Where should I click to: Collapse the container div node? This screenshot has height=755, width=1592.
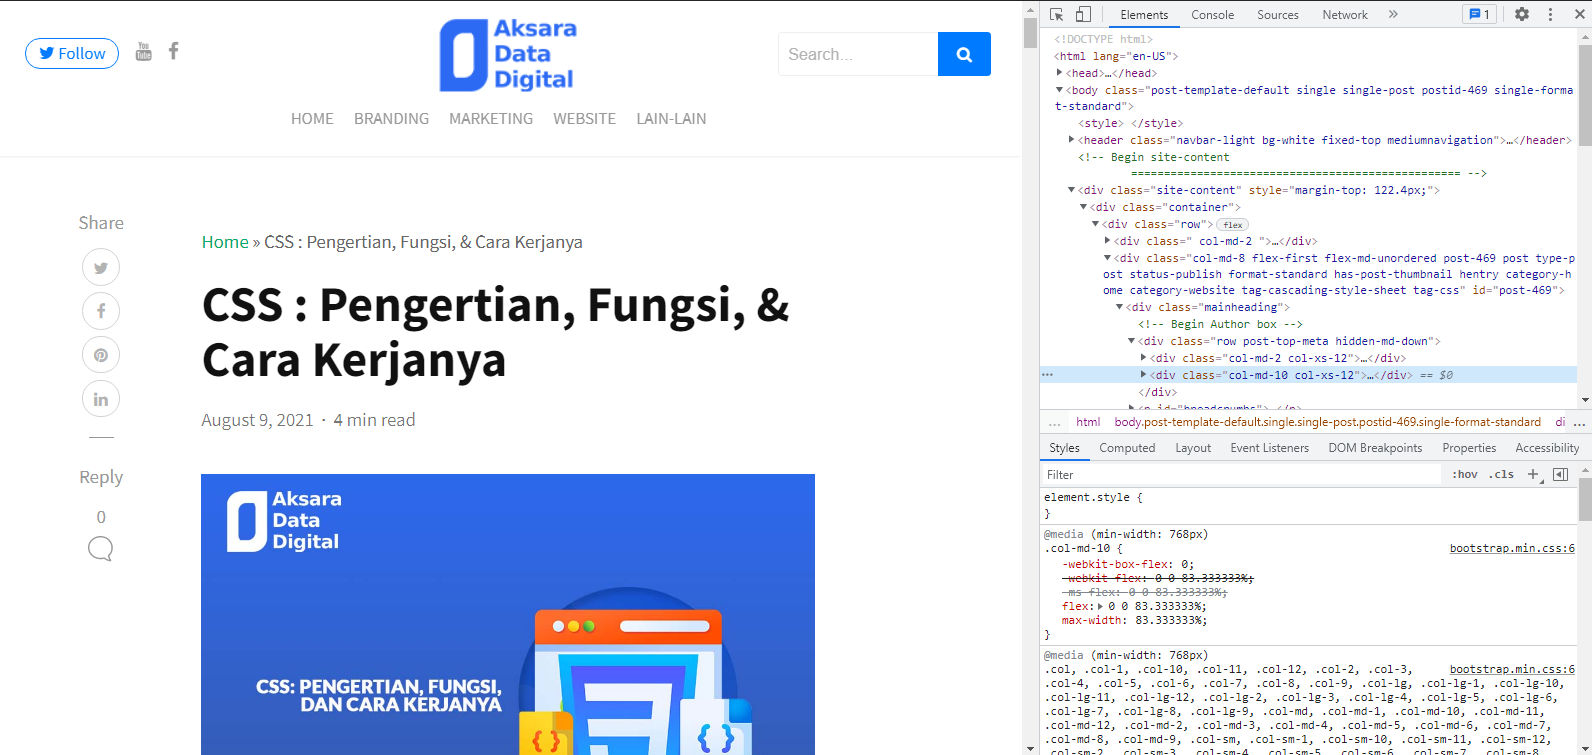click(1084, 206)
